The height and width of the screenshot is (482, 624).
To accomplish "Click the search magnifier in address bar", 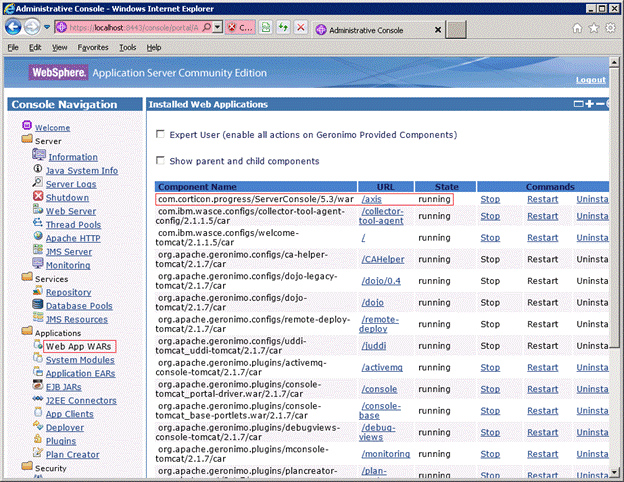I will (x=207, y=27).
